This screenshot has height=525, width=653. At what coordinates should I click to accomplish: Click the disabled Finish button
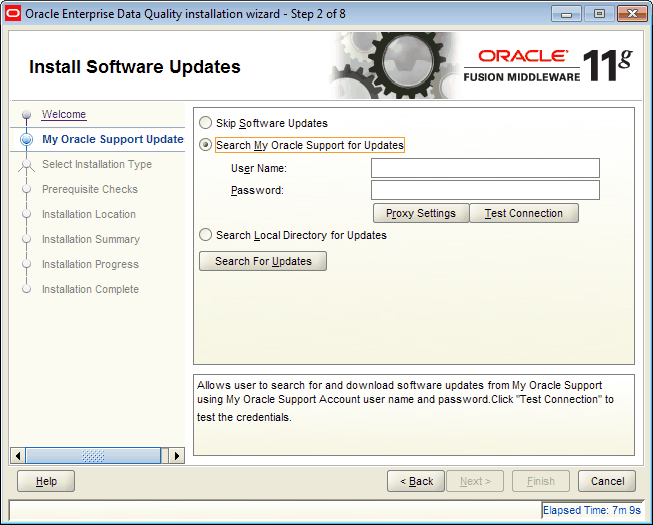click(x=541, y=481)
